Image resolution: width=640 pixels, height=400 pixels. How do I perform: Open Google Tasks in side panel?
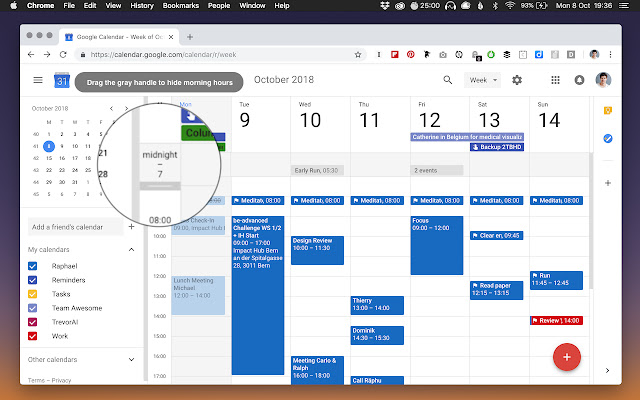607,138
